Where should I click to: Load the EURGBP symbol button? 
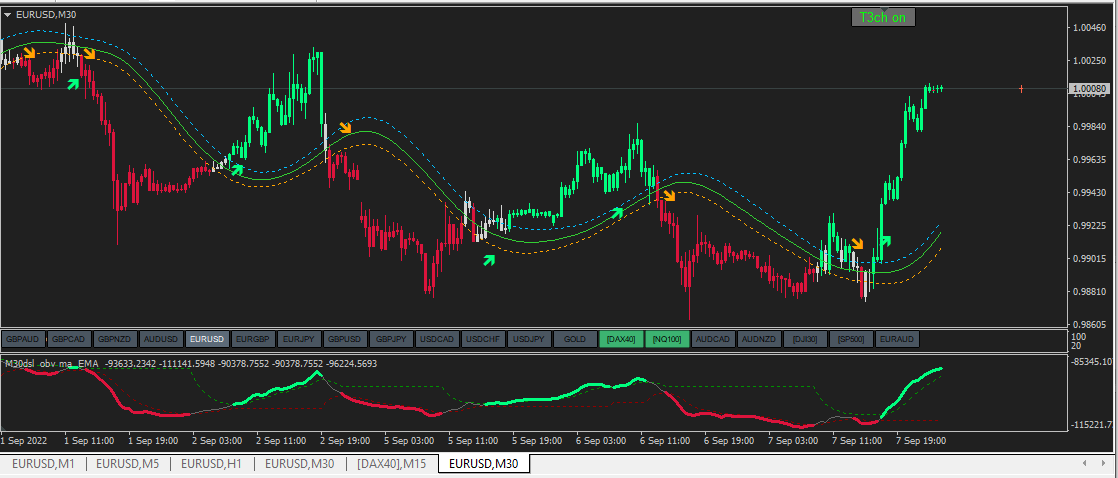coord(252,339)
